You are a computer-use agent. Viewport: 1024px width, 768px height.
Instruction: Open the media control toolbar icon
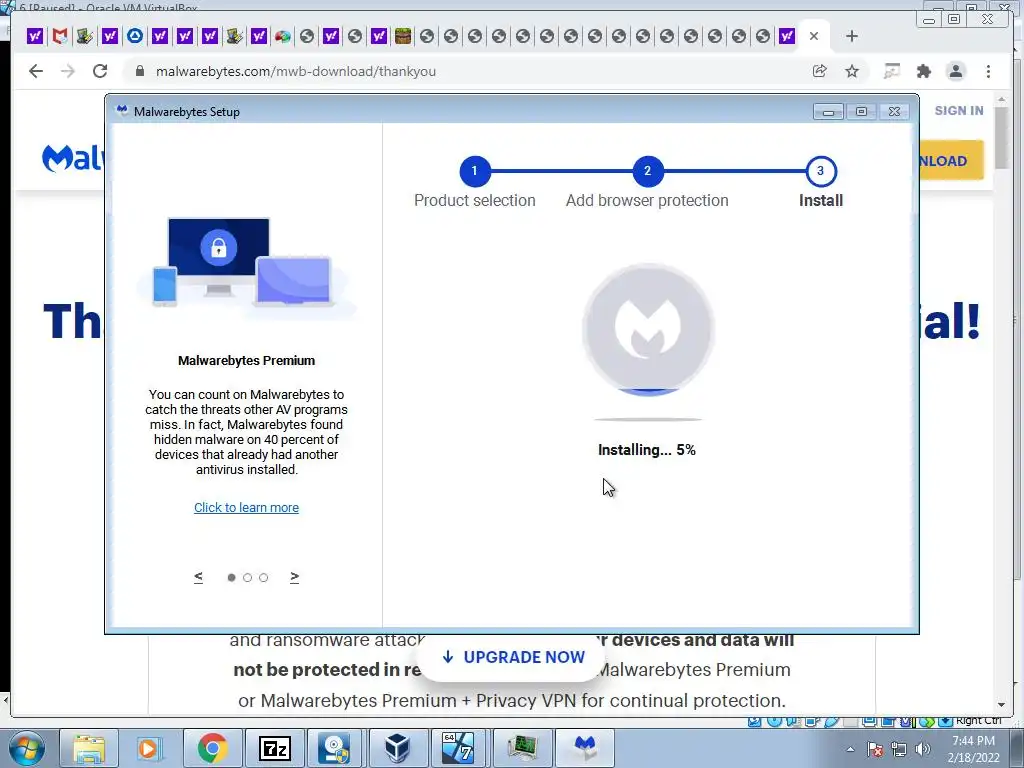point(891,71)
